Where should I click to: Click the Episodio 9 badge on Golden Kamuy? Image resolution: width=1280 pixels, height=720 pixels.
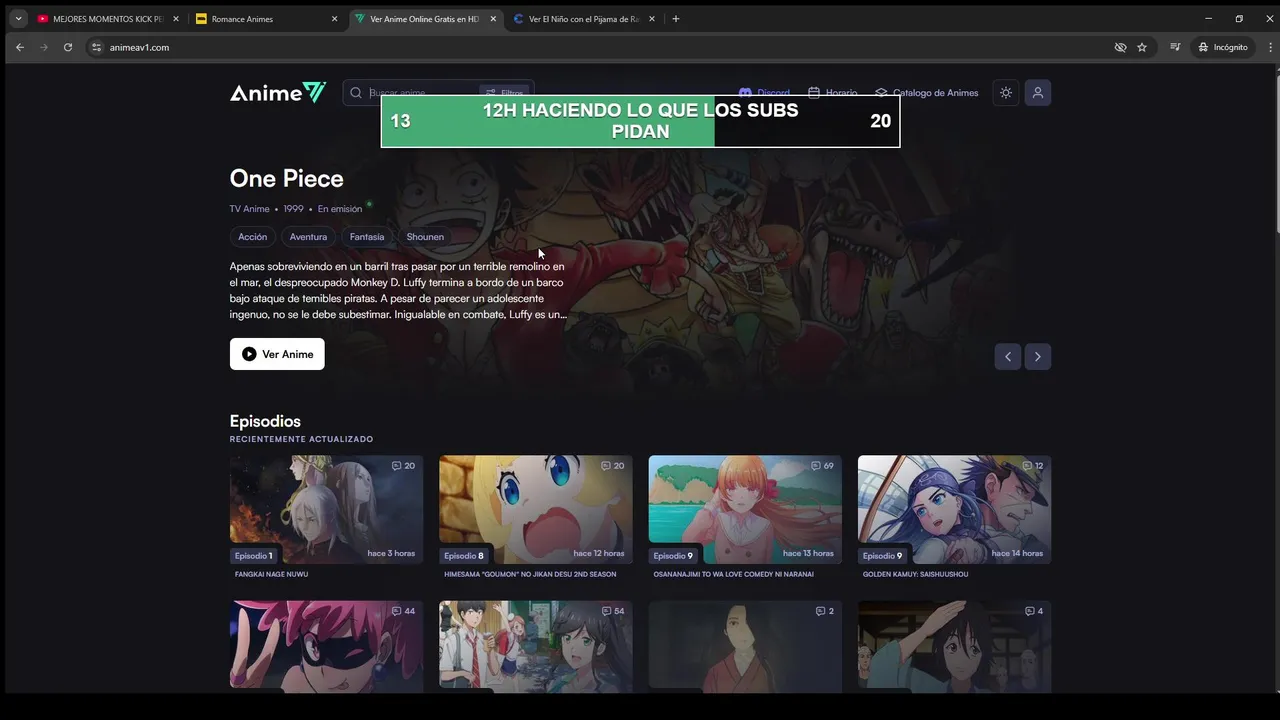(882, 555)
